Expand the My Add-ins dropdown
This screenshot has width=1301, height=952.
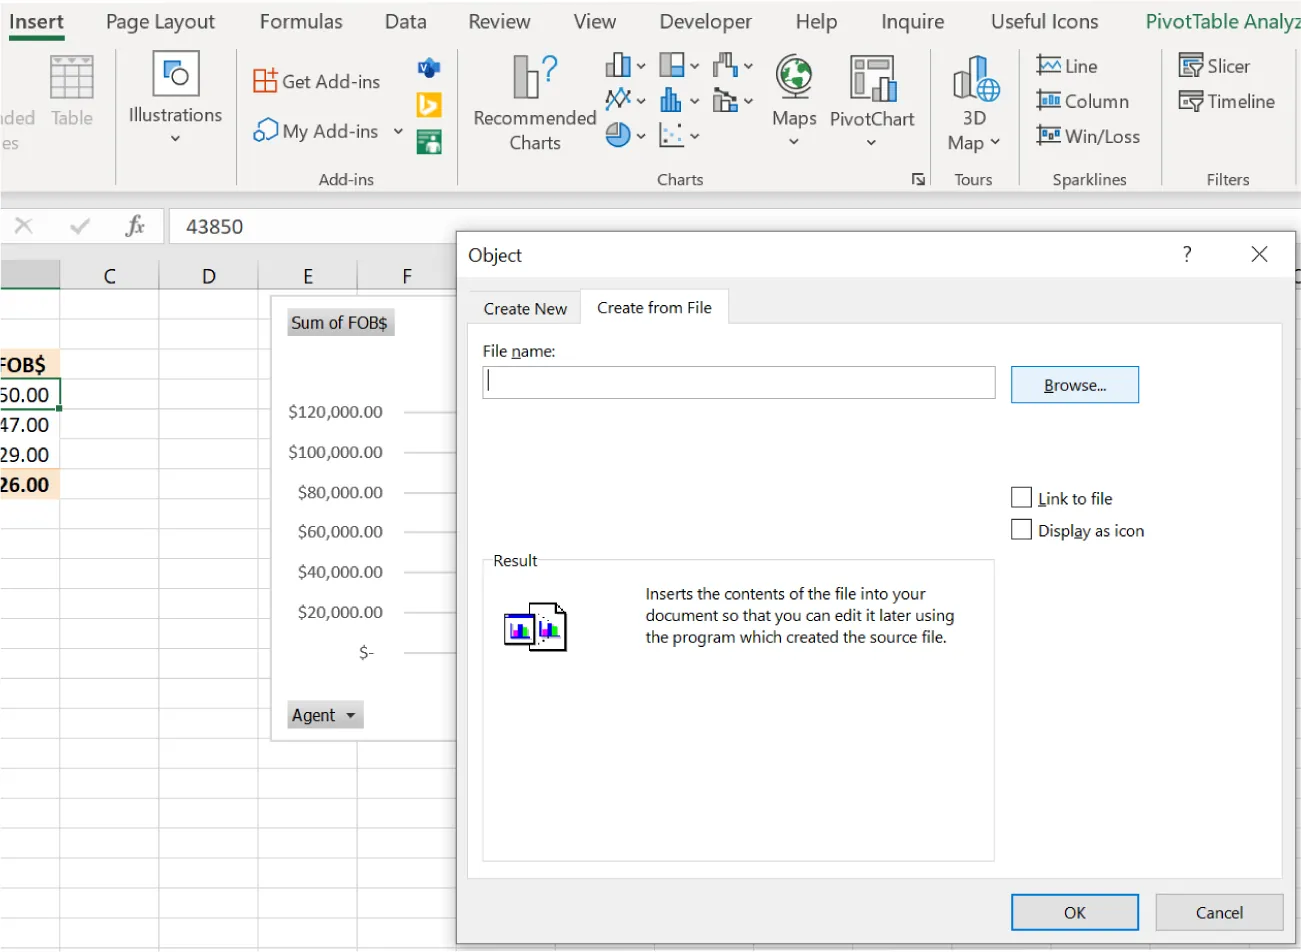(x=398, y=131)
